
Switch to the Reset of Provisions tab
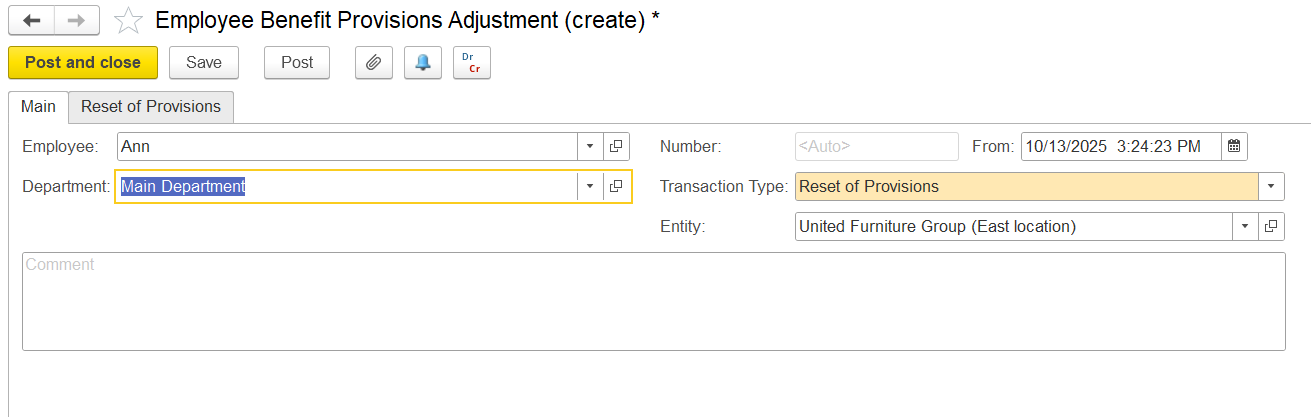151,107
